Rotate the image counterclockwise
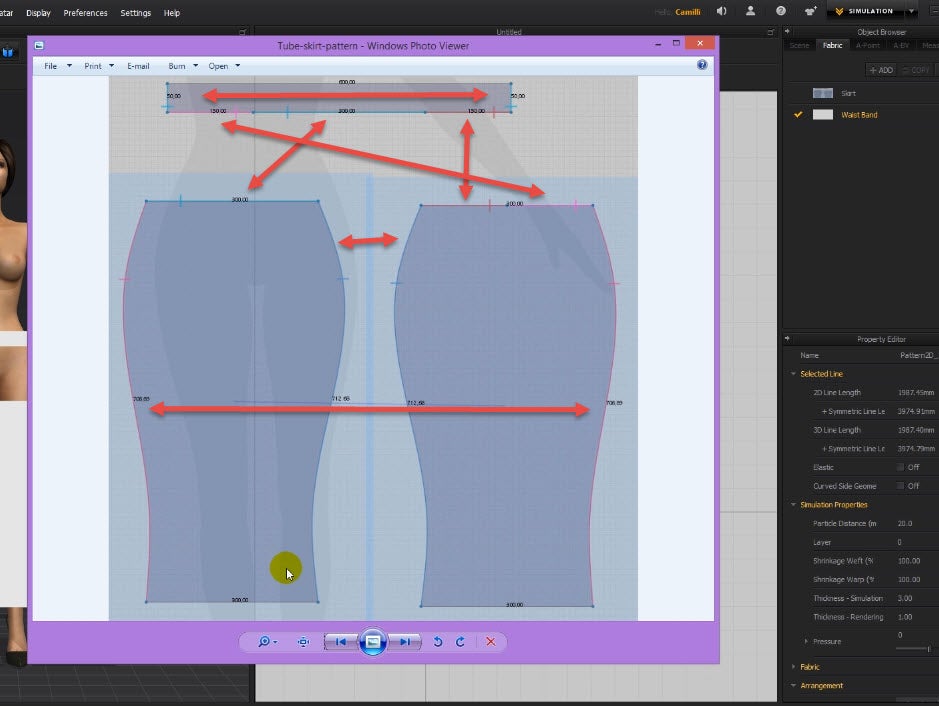 click(x=437, y=642)
